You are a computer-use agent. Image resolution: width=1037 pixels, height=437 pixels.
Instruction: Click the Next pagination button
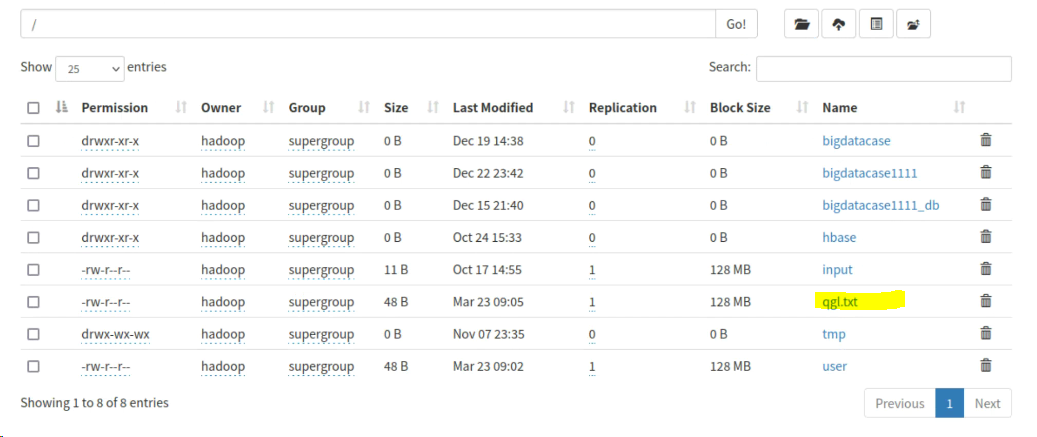coord(987,403)
